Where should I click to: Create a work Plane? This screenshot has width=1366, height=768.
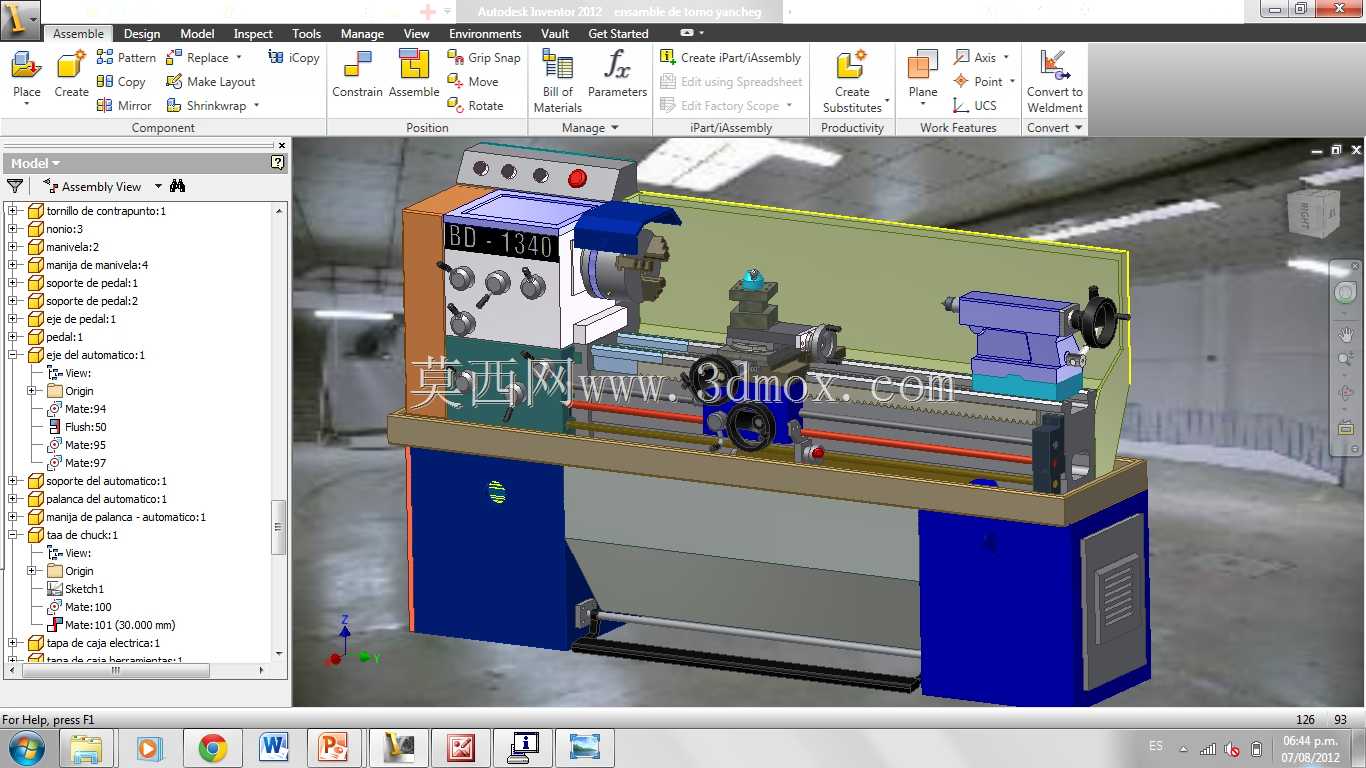923,76
